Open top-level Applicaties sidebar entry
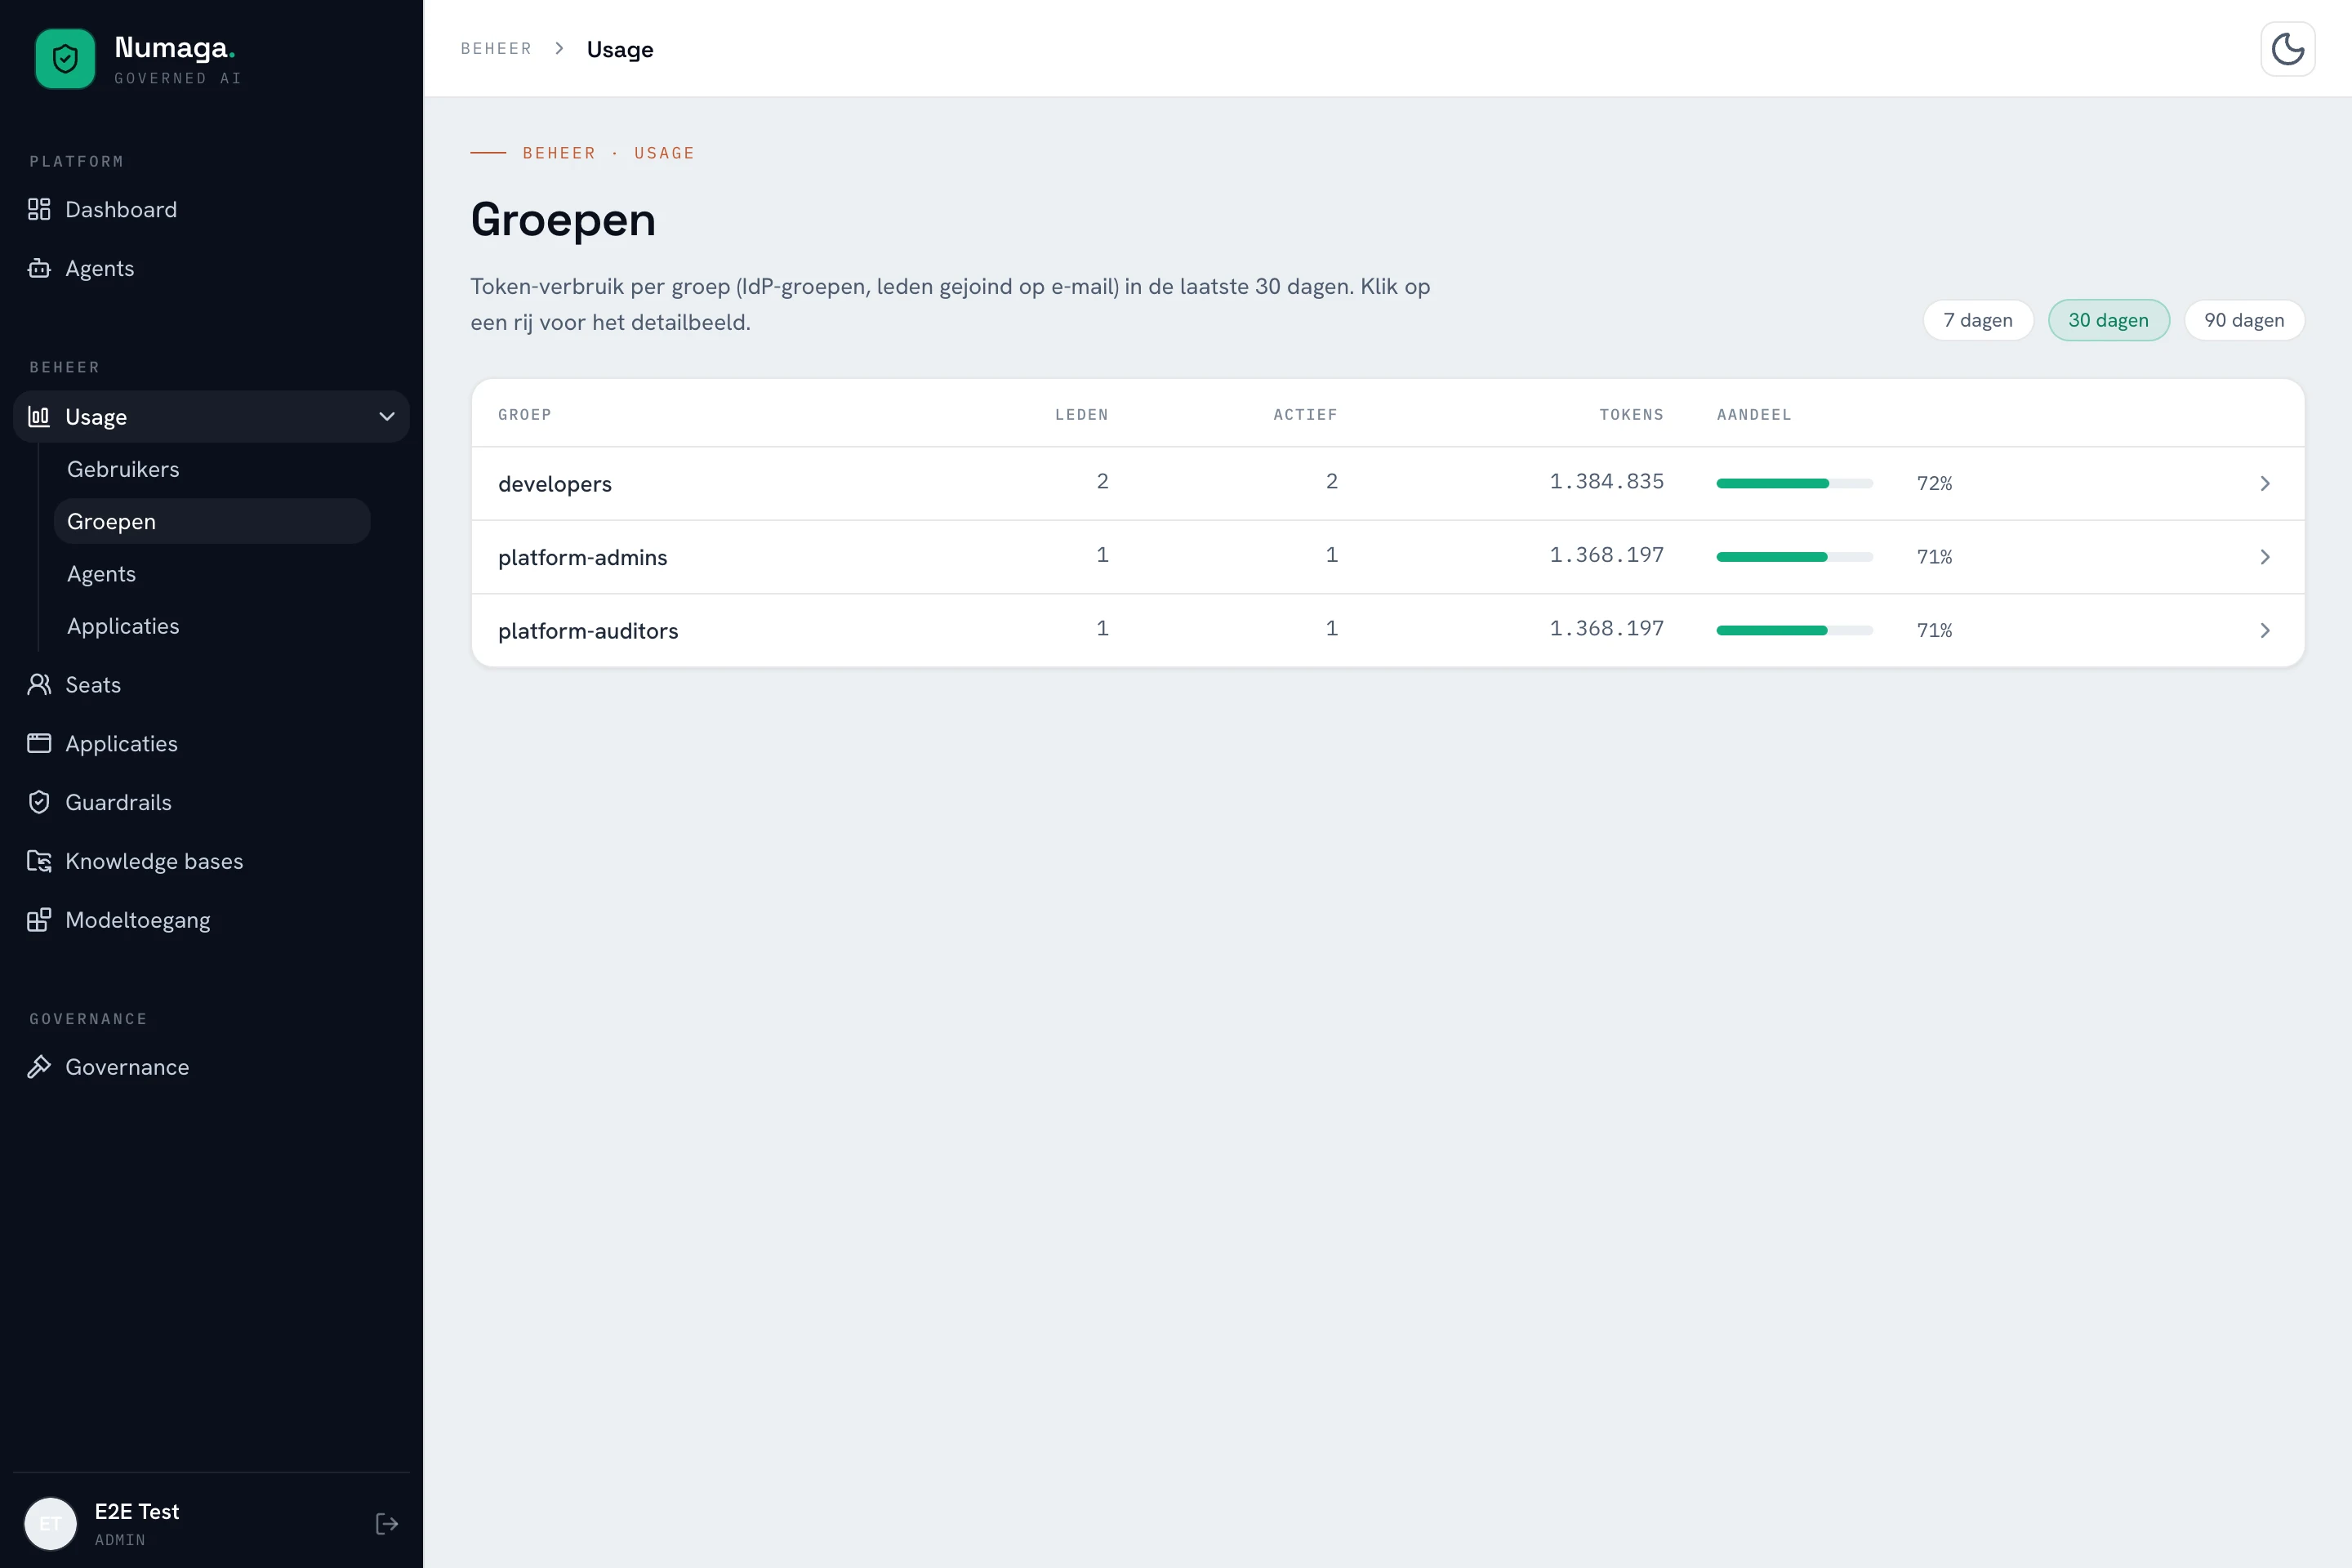 (x=211, y=743)
